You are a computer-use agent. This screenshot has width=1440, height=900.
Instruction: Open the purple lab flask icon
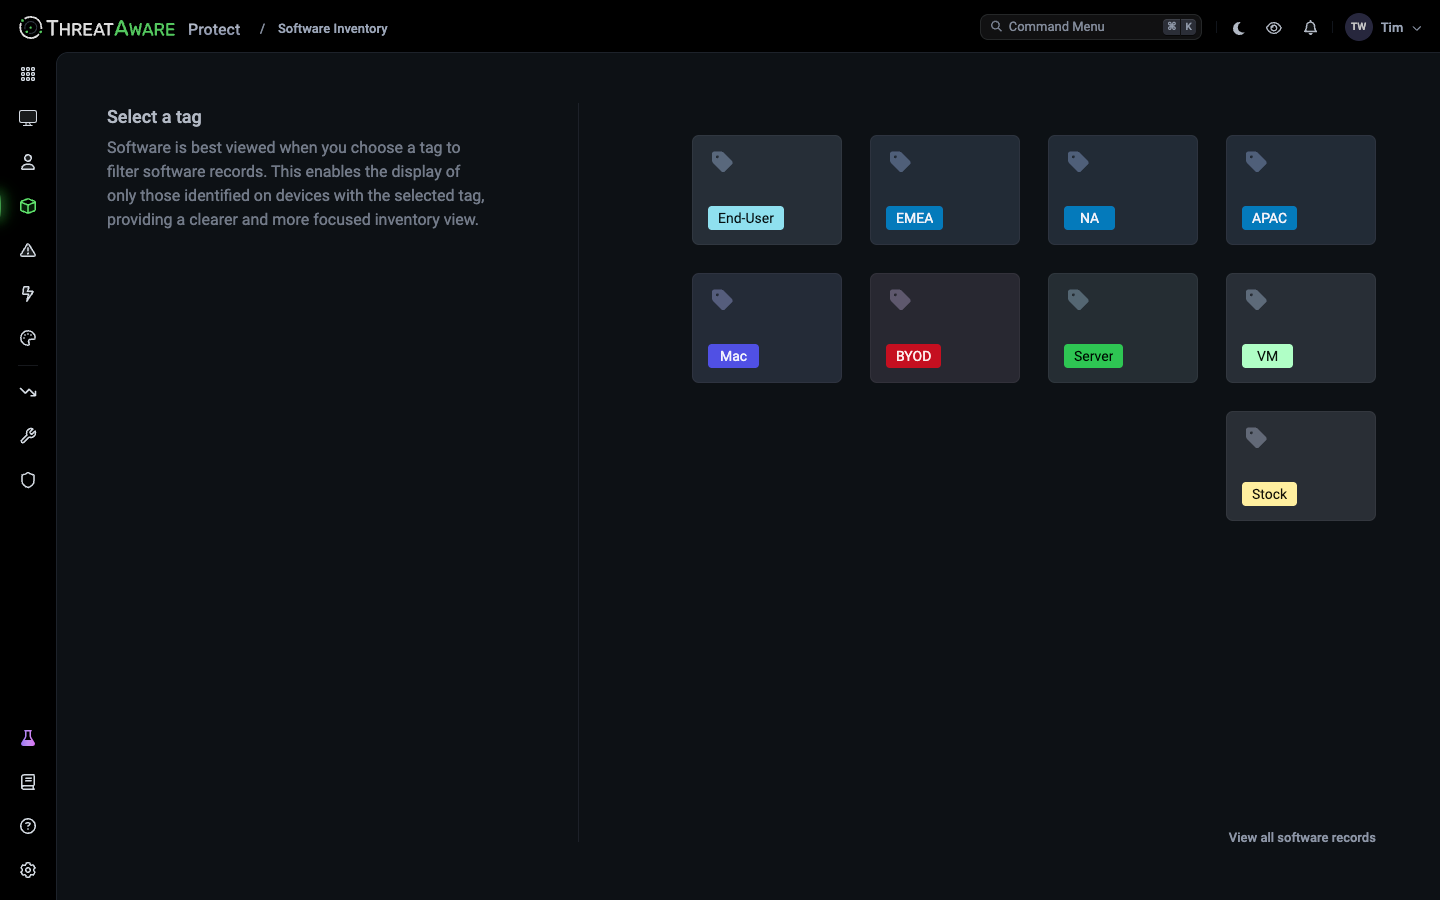[28, 738]
